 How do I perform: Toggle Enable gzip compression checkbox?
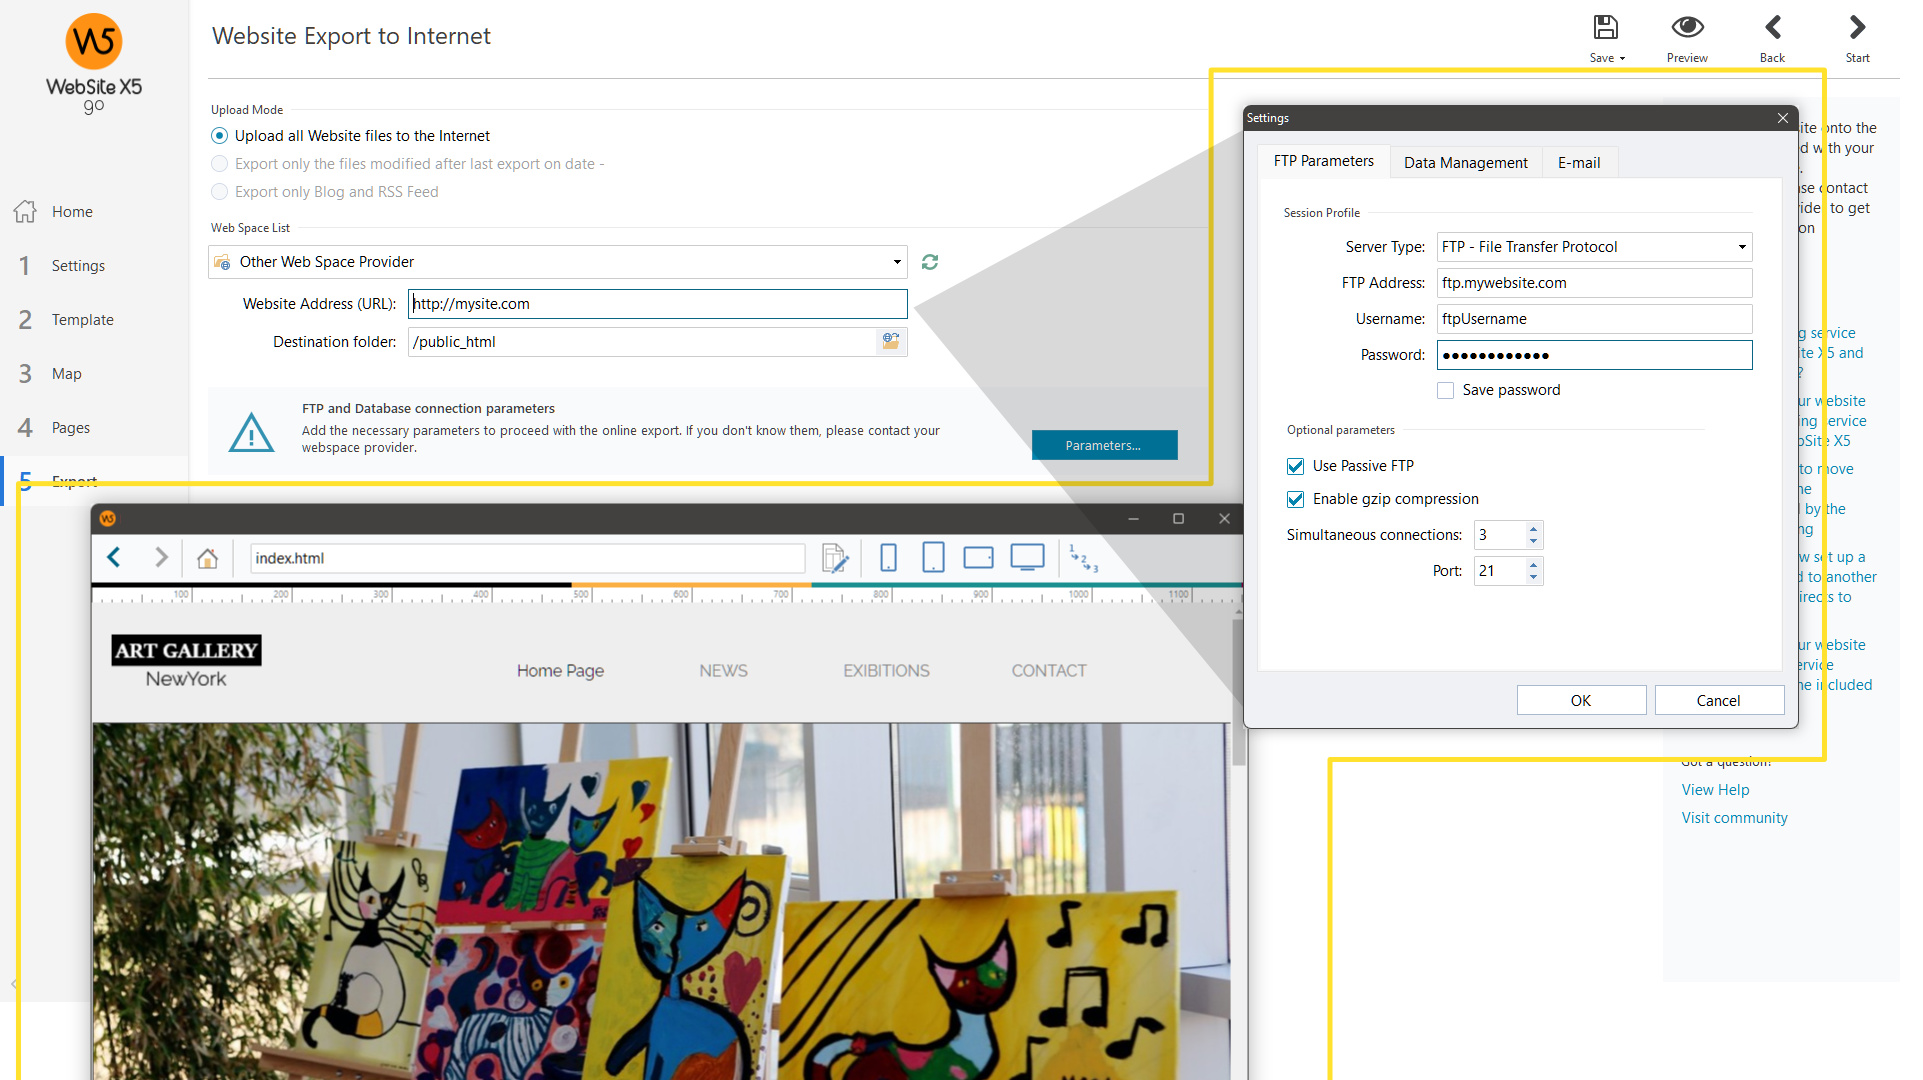click(1298, 499)
